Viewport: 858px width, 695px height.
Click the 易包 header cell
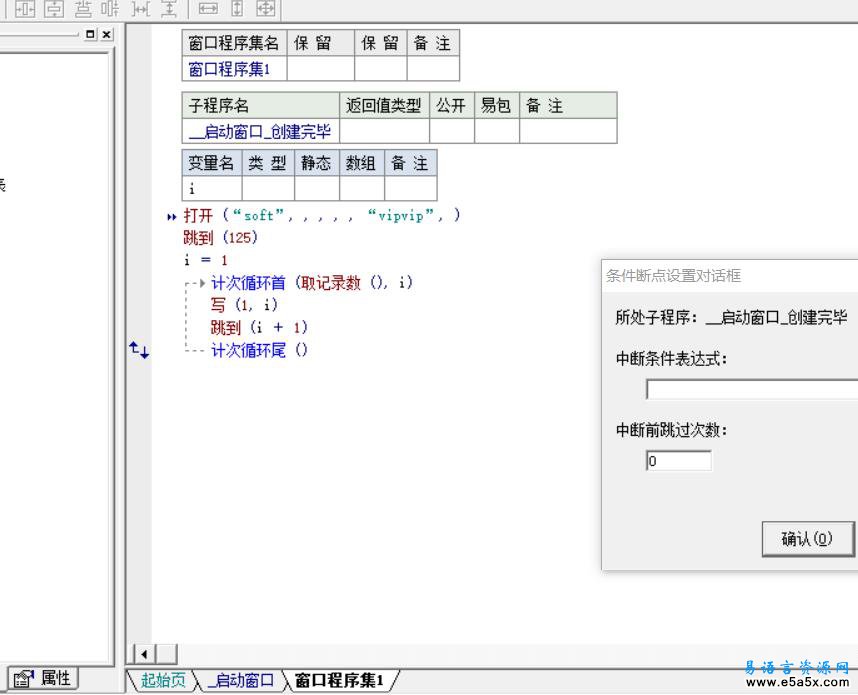click(496, 106)
